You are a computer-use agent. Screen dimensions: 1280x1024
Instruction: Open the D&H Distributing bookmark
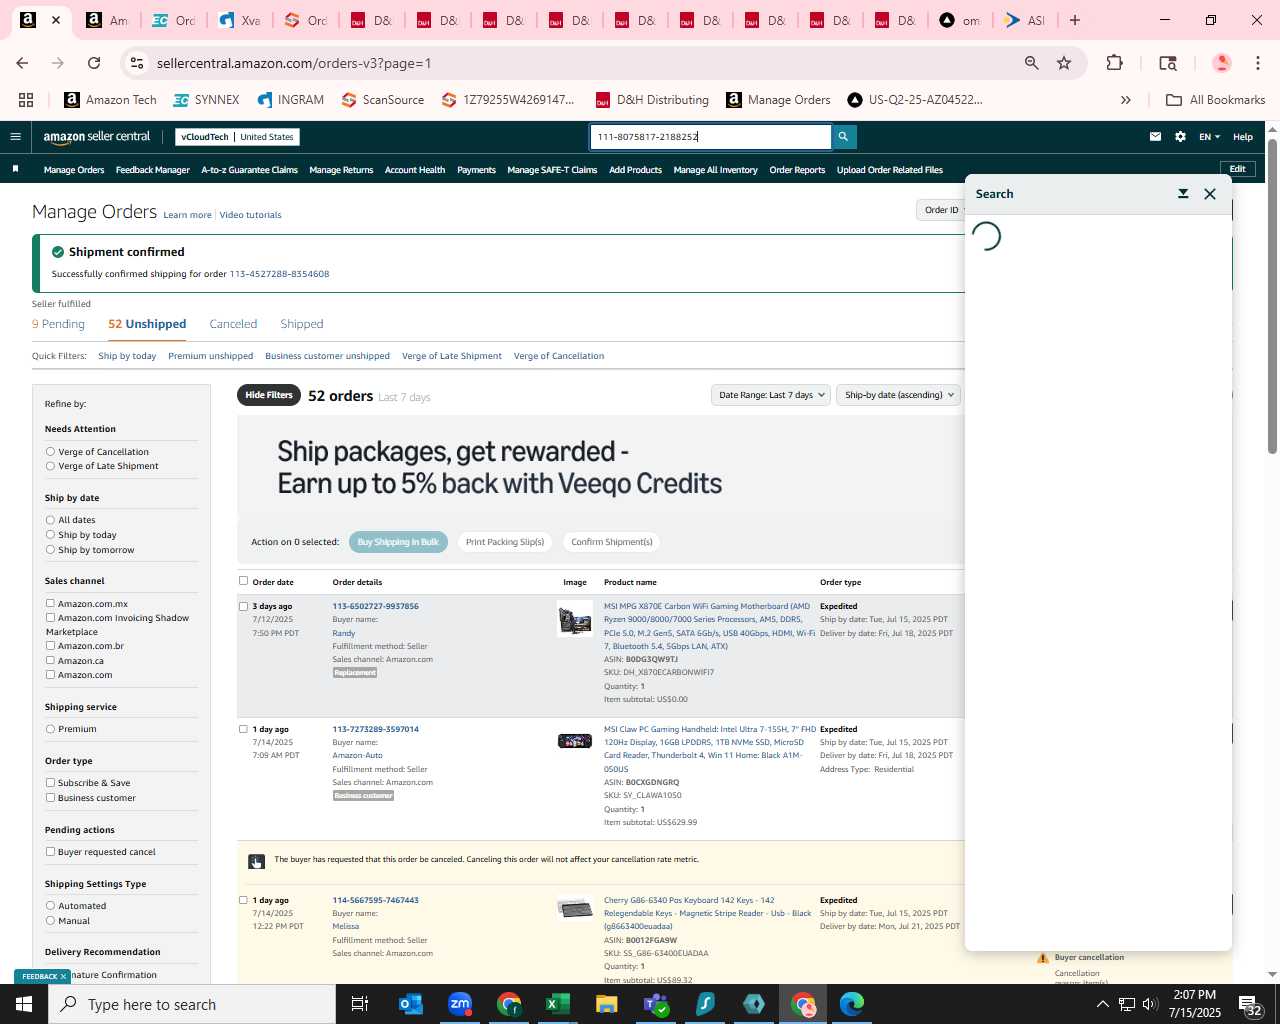pos(652,100)
